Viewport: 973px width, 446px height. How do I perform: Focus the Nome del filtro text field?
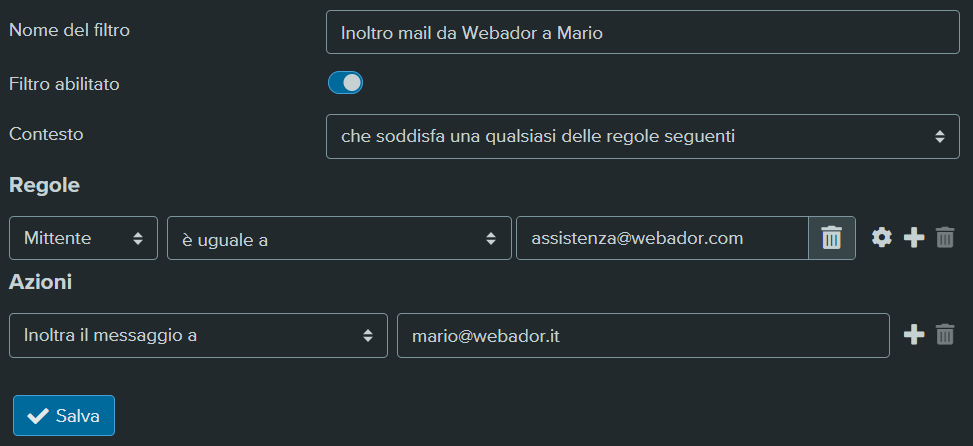tap(642, 32)
